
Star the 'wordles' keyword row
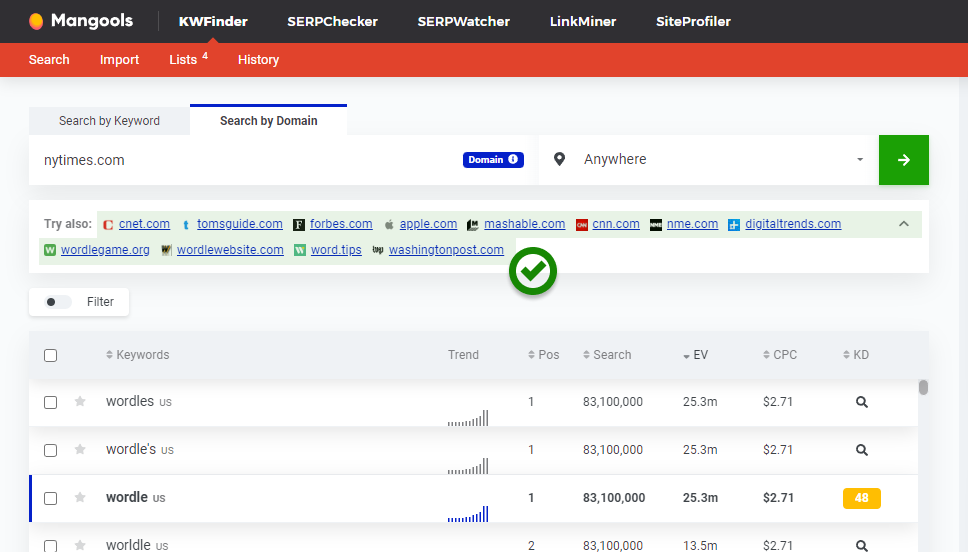80,402
